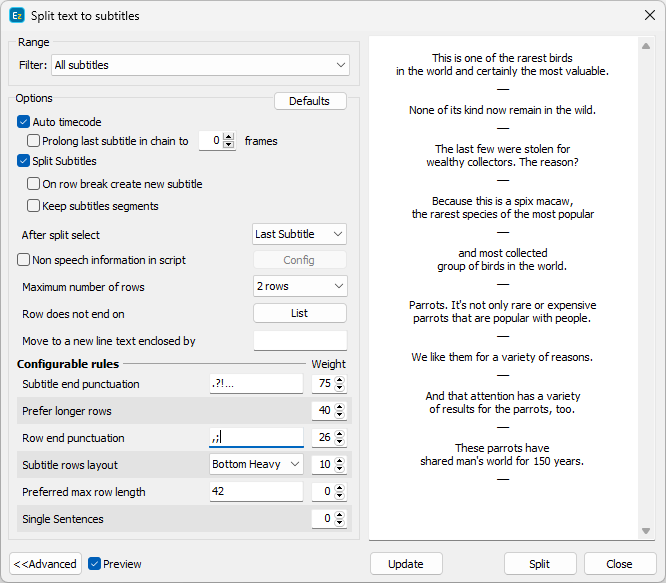Increase the Subtitle end punctuation weight
The width and height of the screenshot is (666, 583).
tap(341, 380)
